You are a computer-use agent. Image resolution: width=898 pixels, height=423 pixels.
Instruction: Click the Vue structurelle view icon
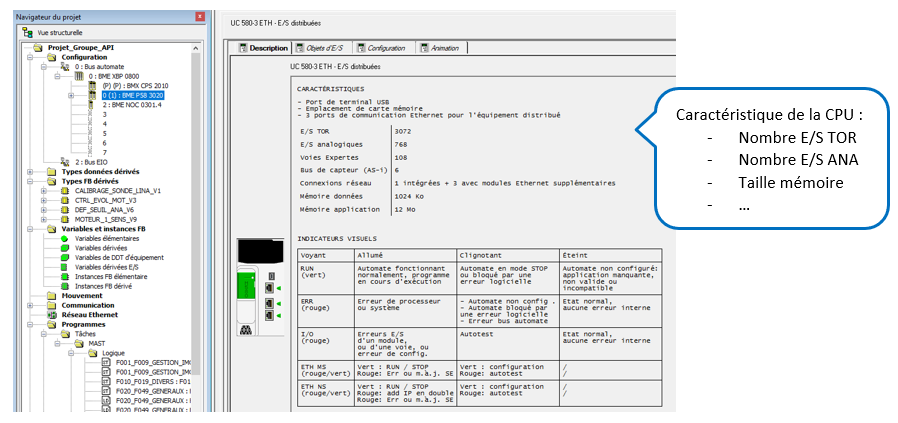pos(27,32)
